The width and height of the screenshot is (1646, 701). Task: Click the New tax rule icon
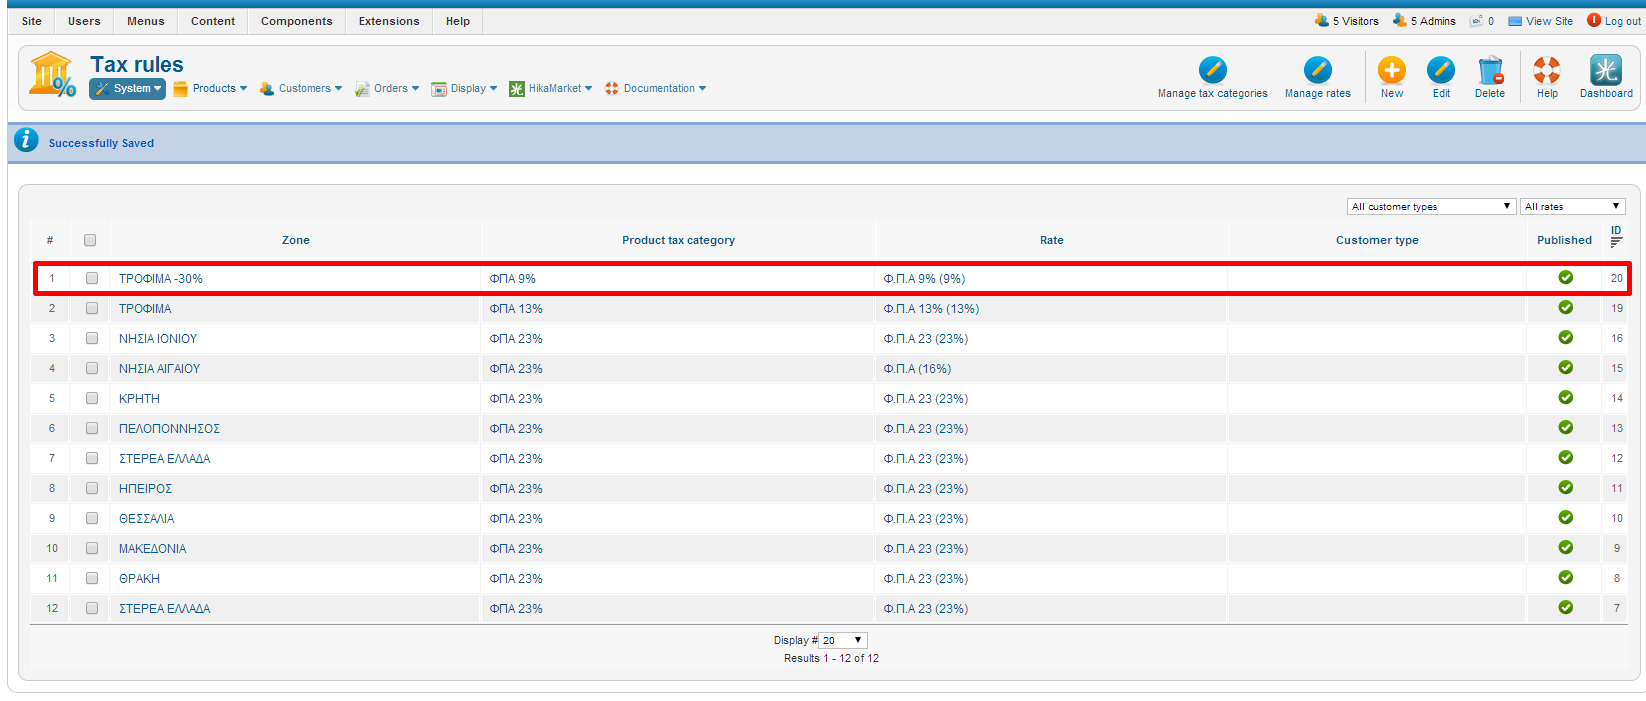click(x=1391, y=70)
